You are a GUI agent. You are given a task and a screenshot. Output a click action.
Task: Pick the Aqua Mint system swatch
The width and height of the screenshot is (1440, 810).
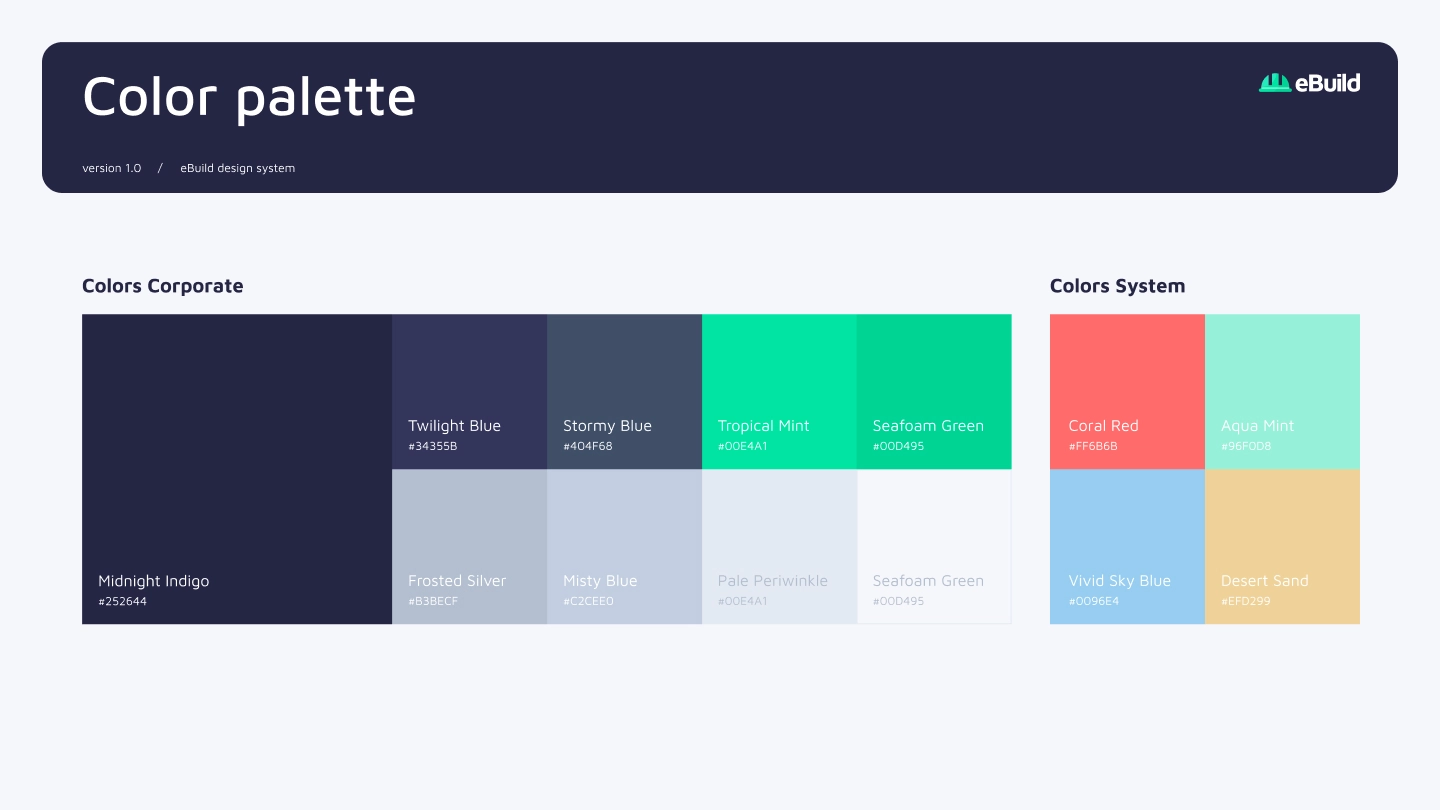point(1282,391)
